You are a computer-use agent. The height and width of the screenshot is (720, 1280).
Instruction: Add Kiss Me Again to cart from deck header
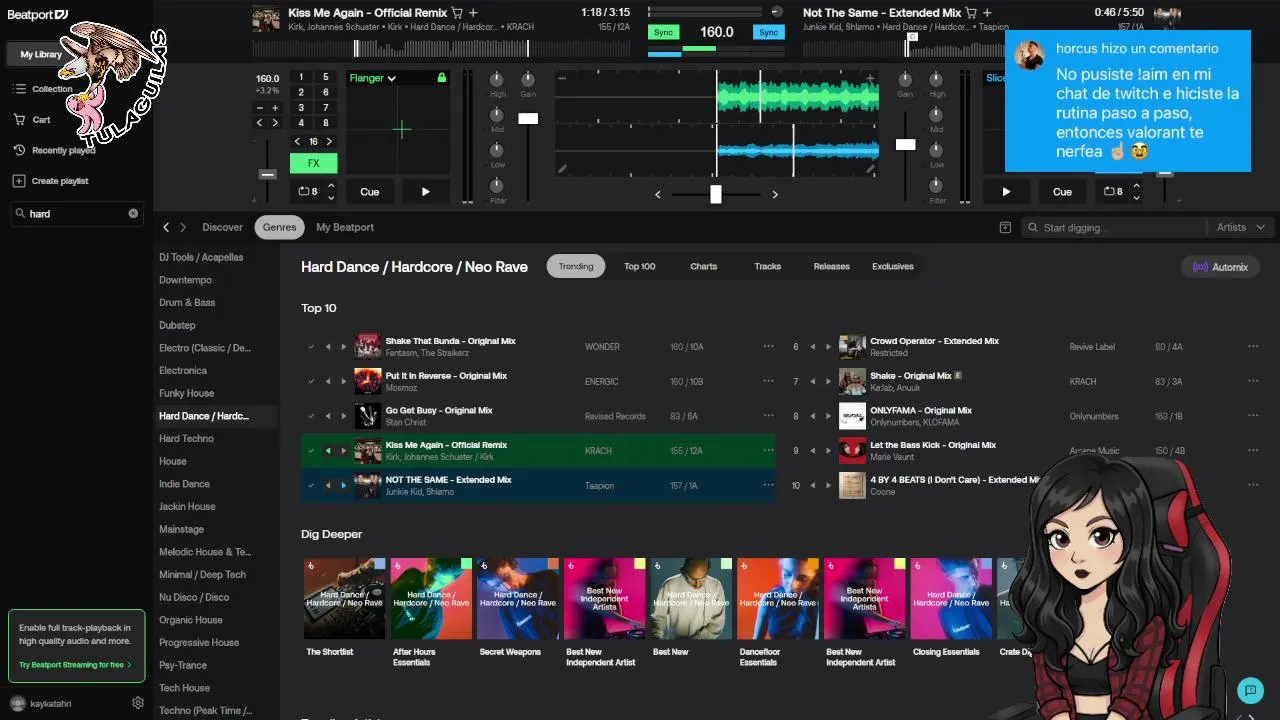(457, 13)
